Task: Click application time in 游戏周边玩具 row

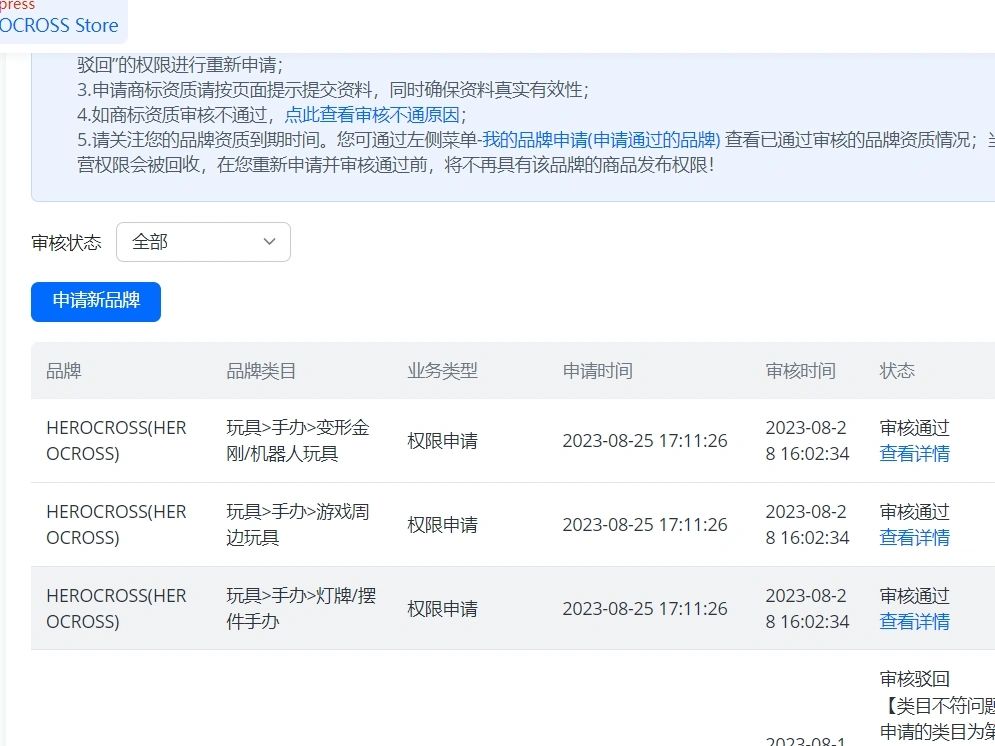Action: [645, 525]
